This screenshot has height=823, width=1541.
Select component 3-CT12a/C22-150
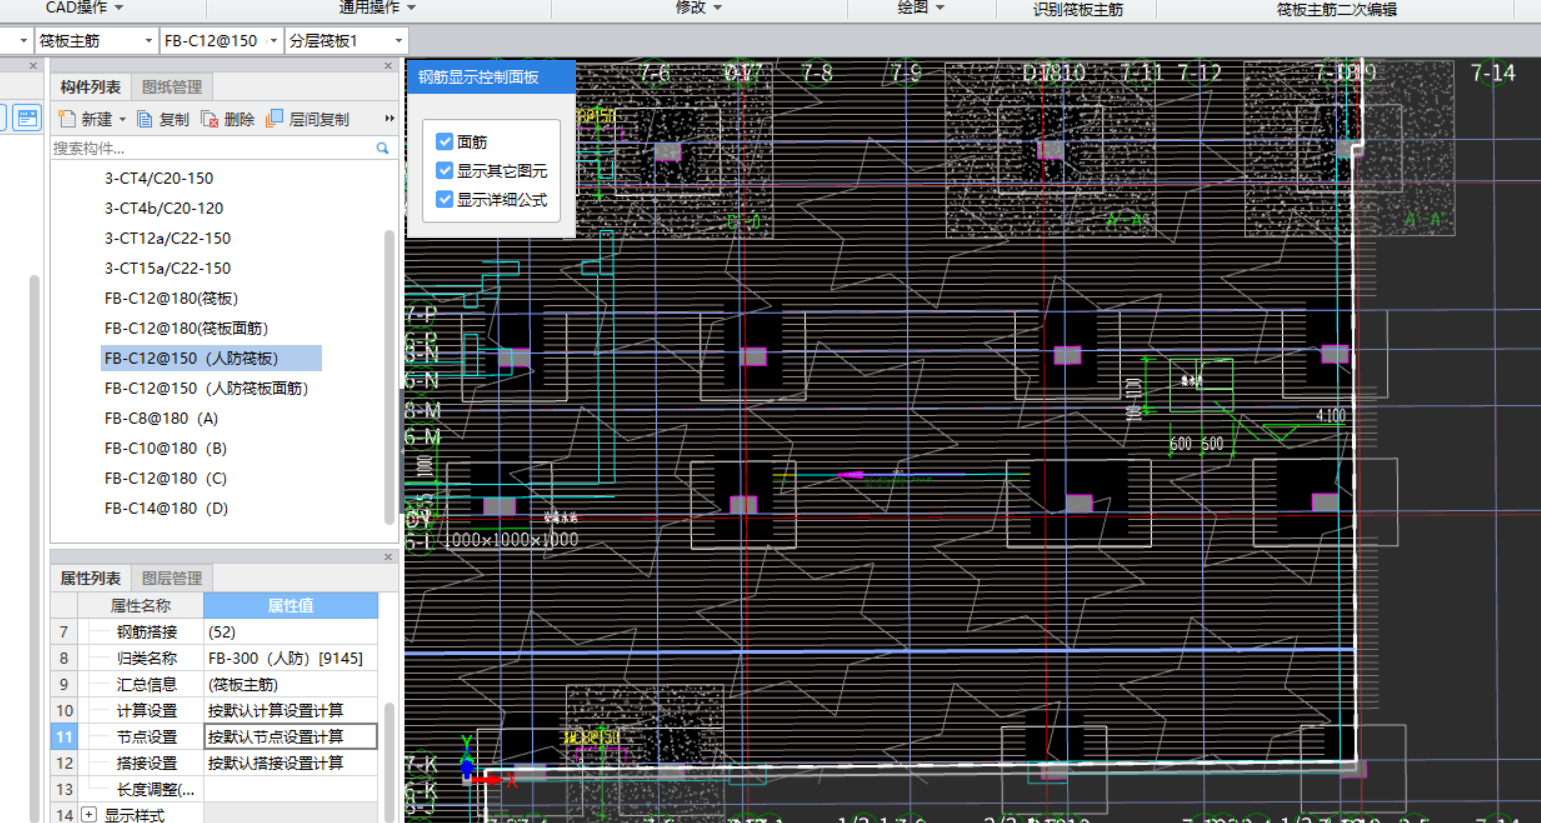click(168, 238)
